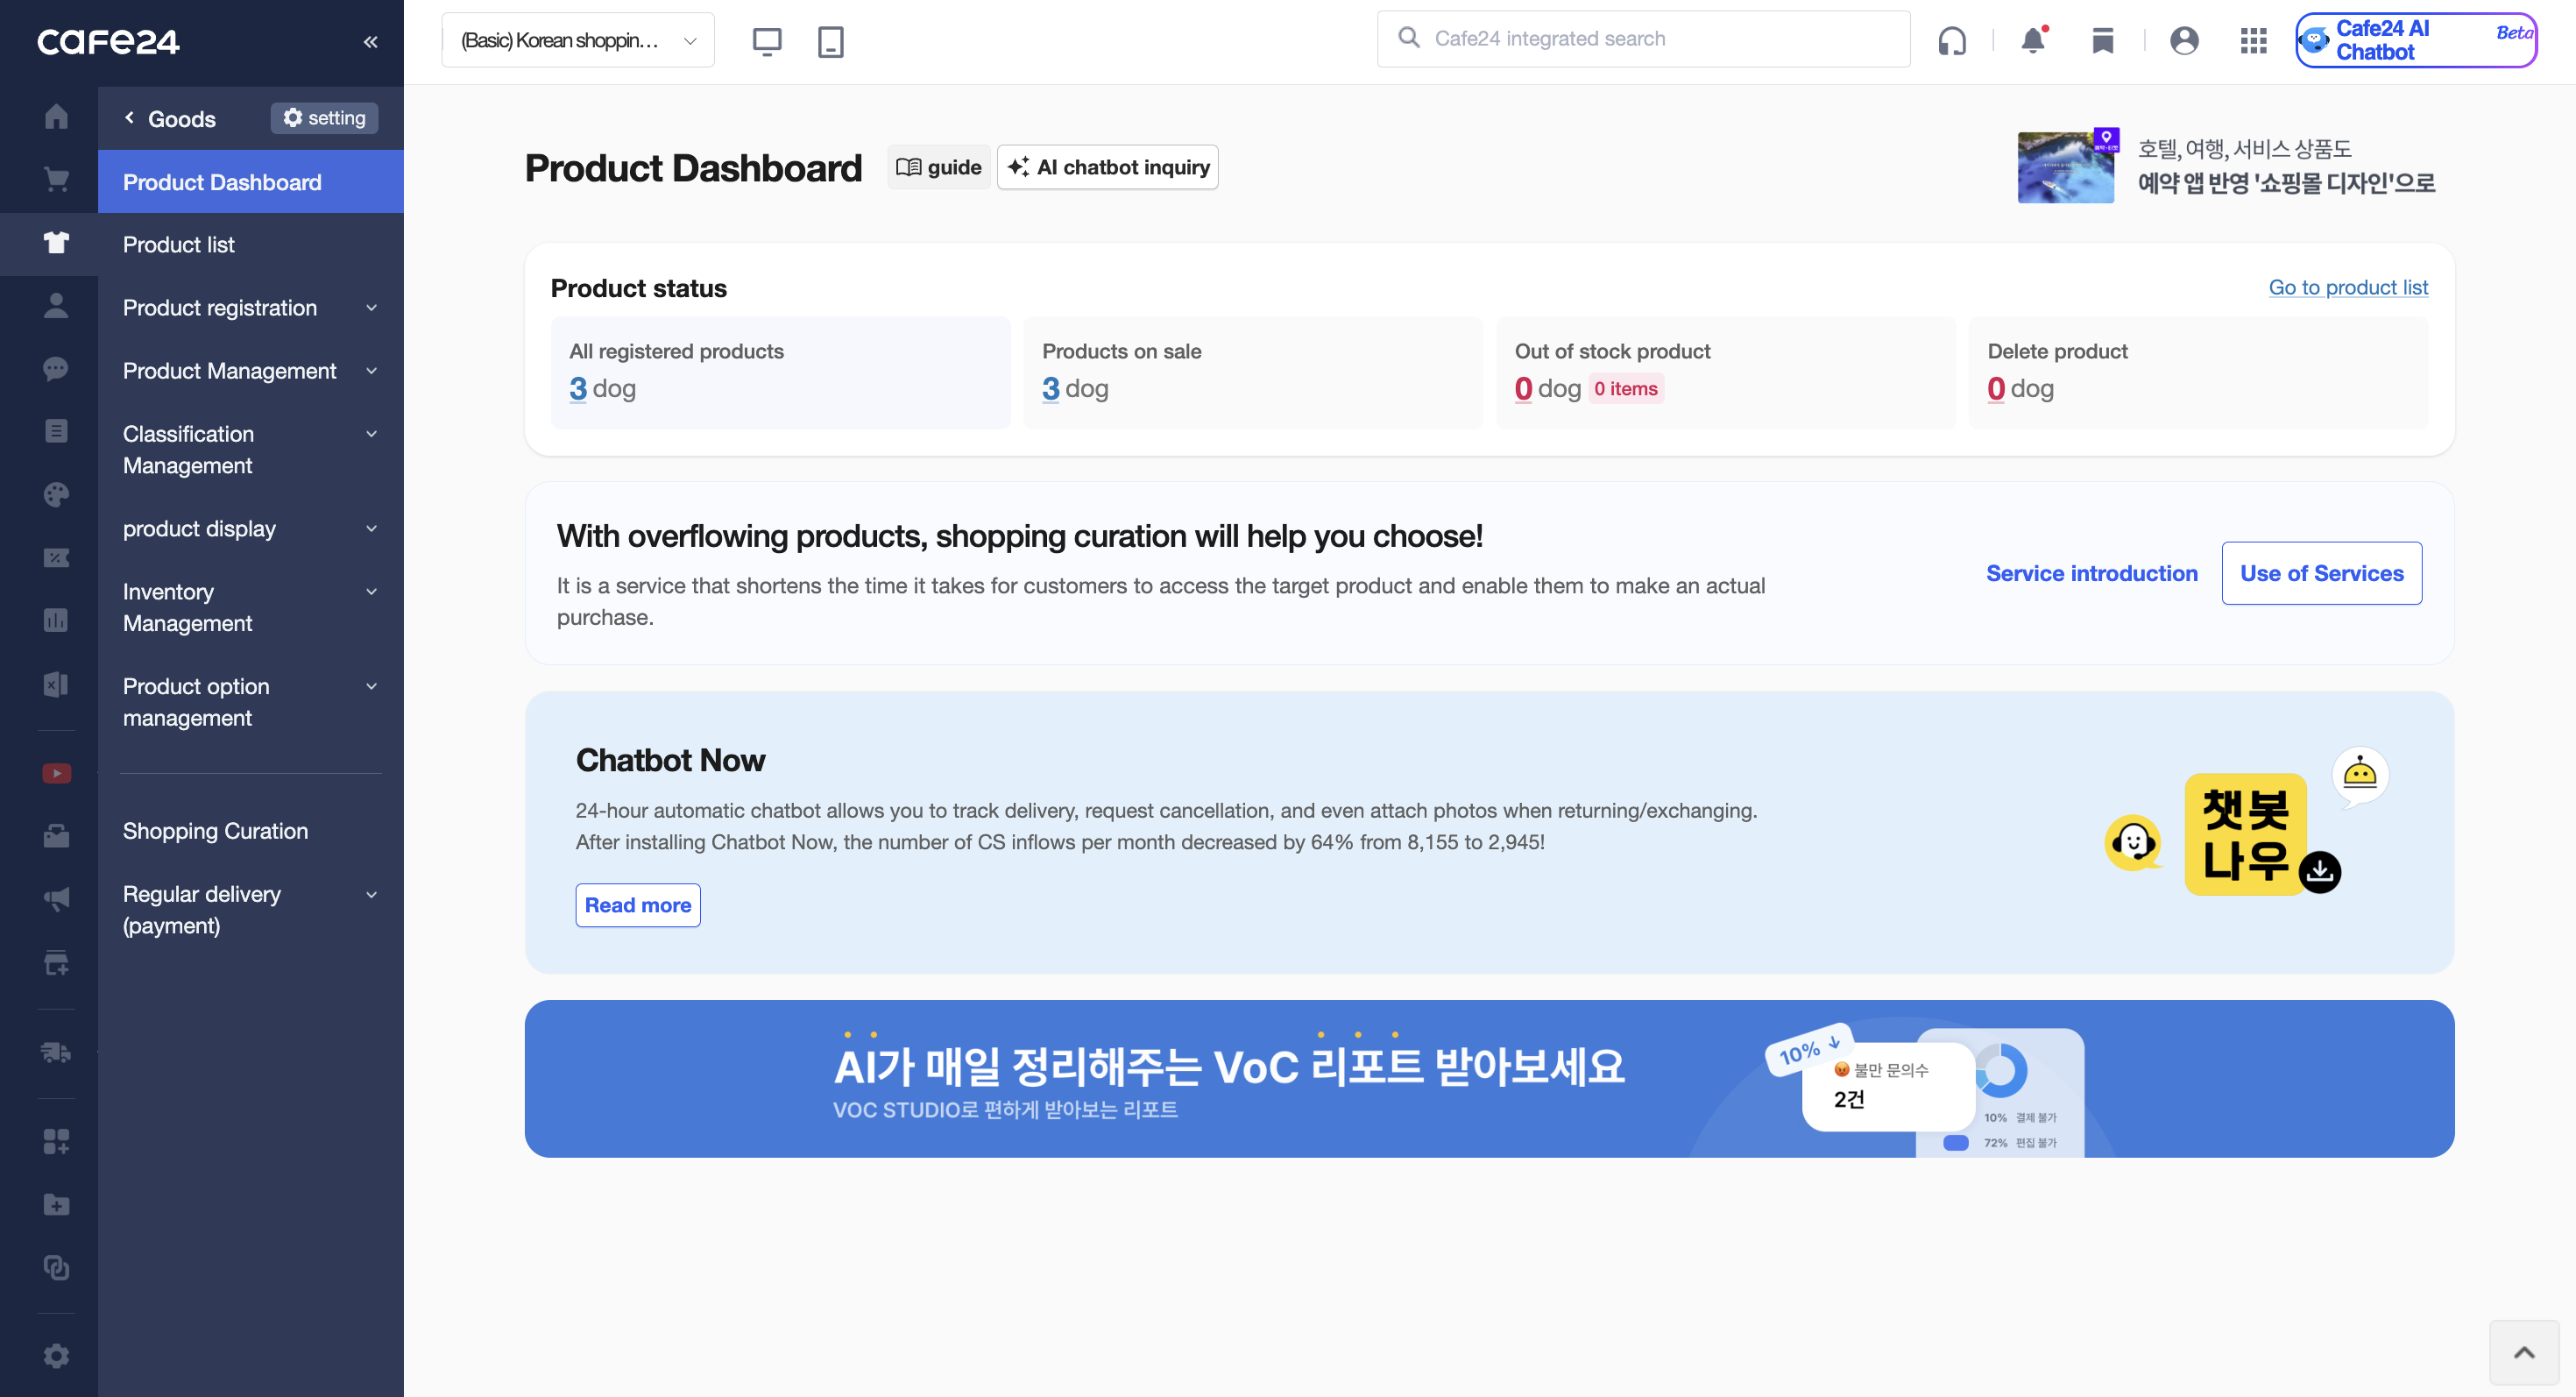2576x1397 pixels.
Task: Click the user account profile icon
Action: point(2184,40)
